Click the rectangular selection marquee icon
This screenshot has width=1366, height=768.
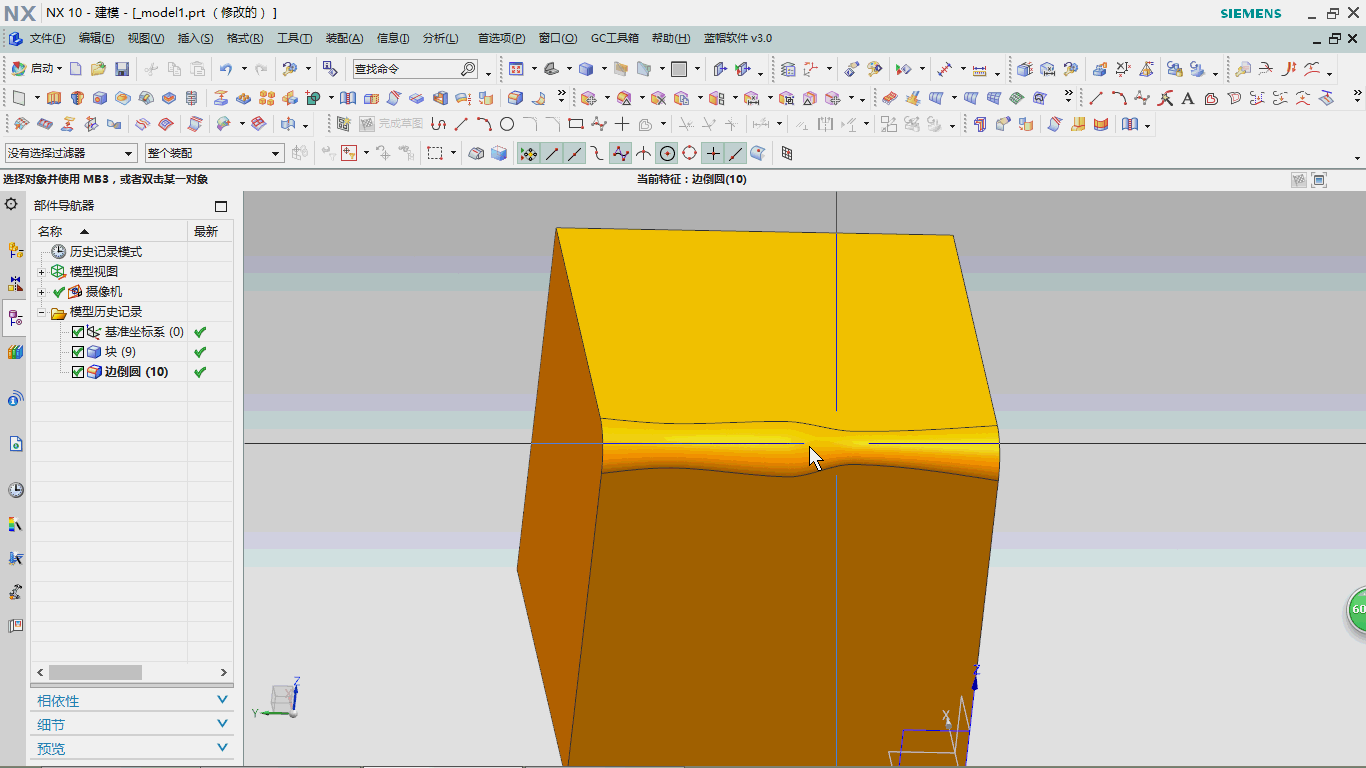[434, 153]
